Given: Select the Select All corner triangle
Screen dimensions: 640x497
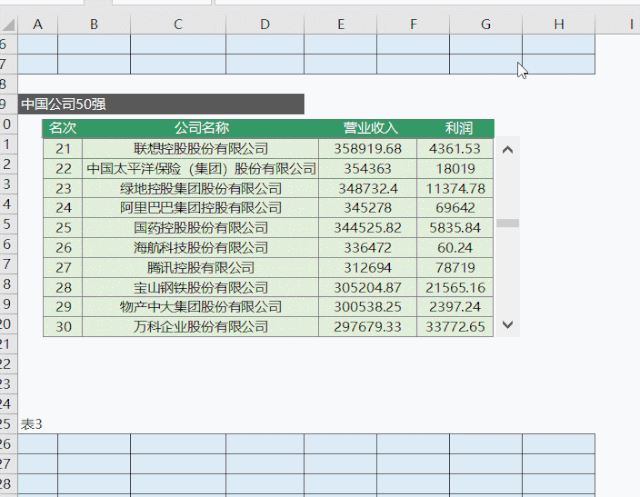Looking at the screenshot, I should [8, 24].
